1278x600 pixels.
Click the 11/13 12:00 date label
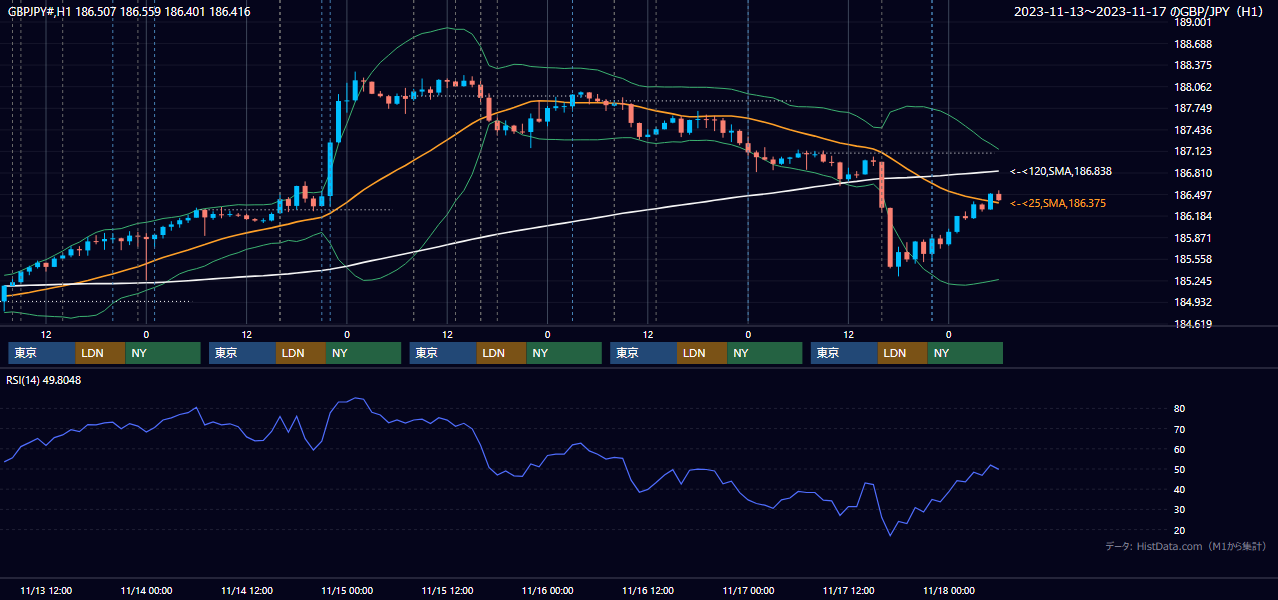[46, 590]
